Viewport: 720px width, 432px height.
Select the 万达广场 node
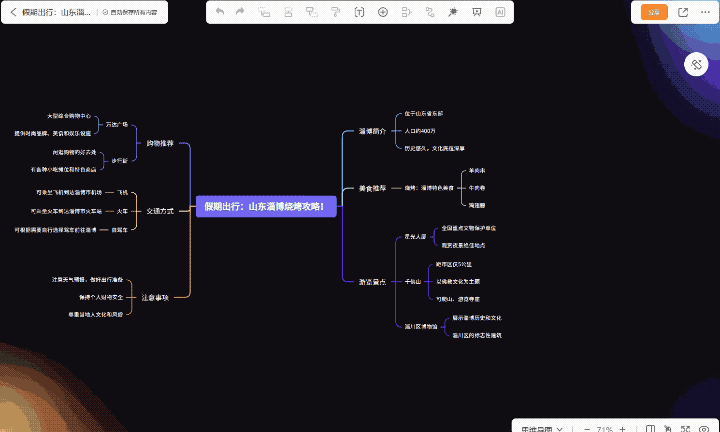click(x=117, y=124)
